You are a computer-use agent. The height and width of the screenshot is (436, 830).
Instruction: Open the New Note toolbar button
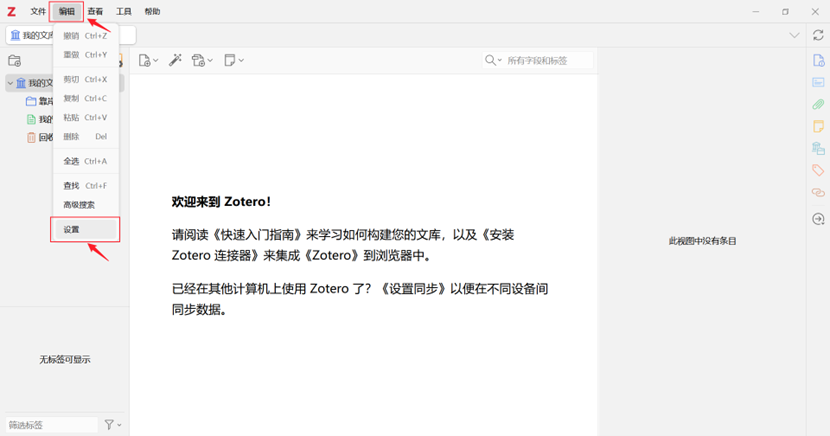233,60
